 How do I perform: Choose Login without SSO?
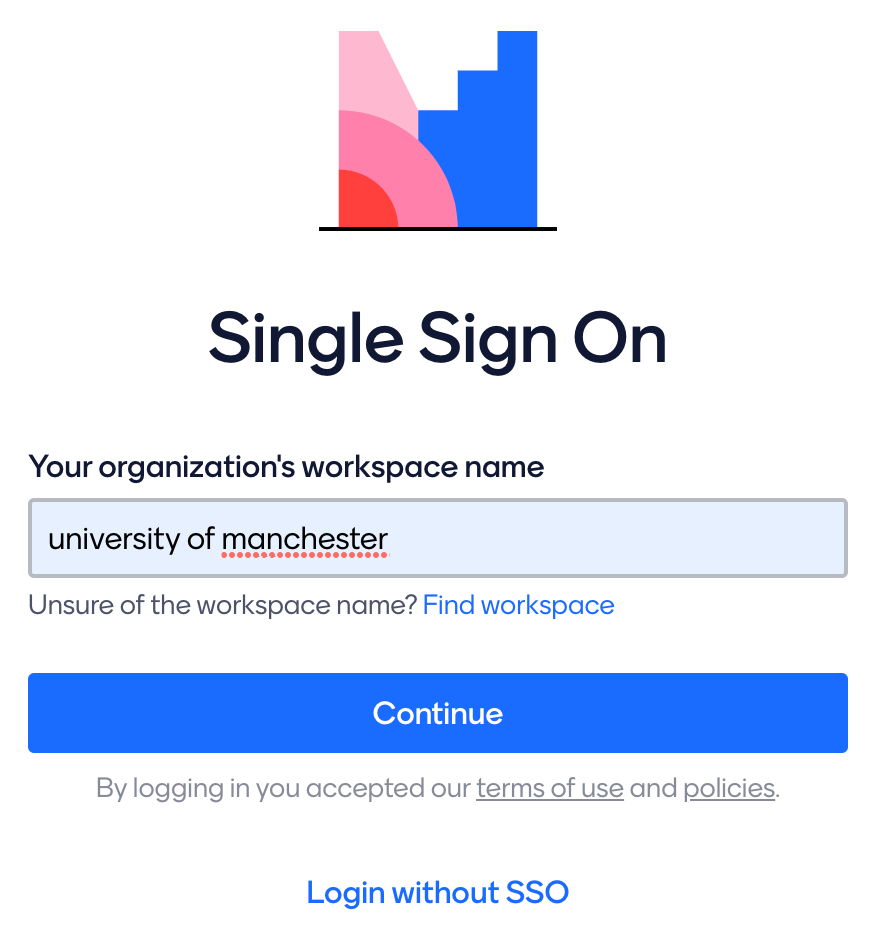[x=437, y=892]
